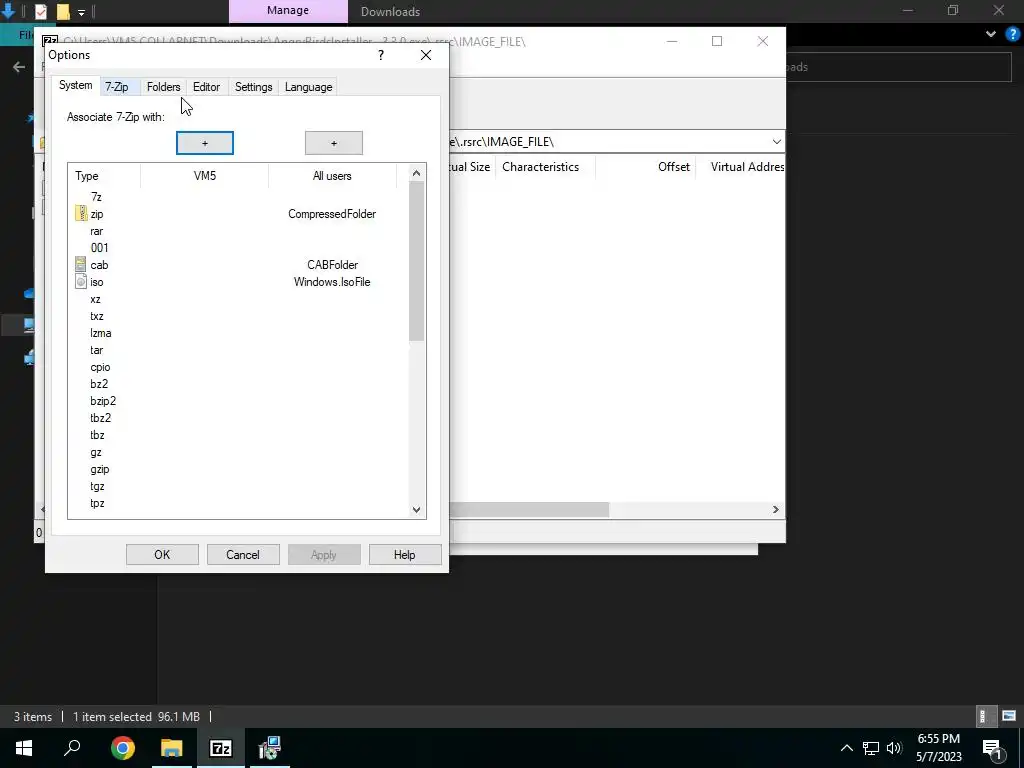1024x768 pixels.
Task: Open the 7-Zip tab in Options
Action: [117, 87]
